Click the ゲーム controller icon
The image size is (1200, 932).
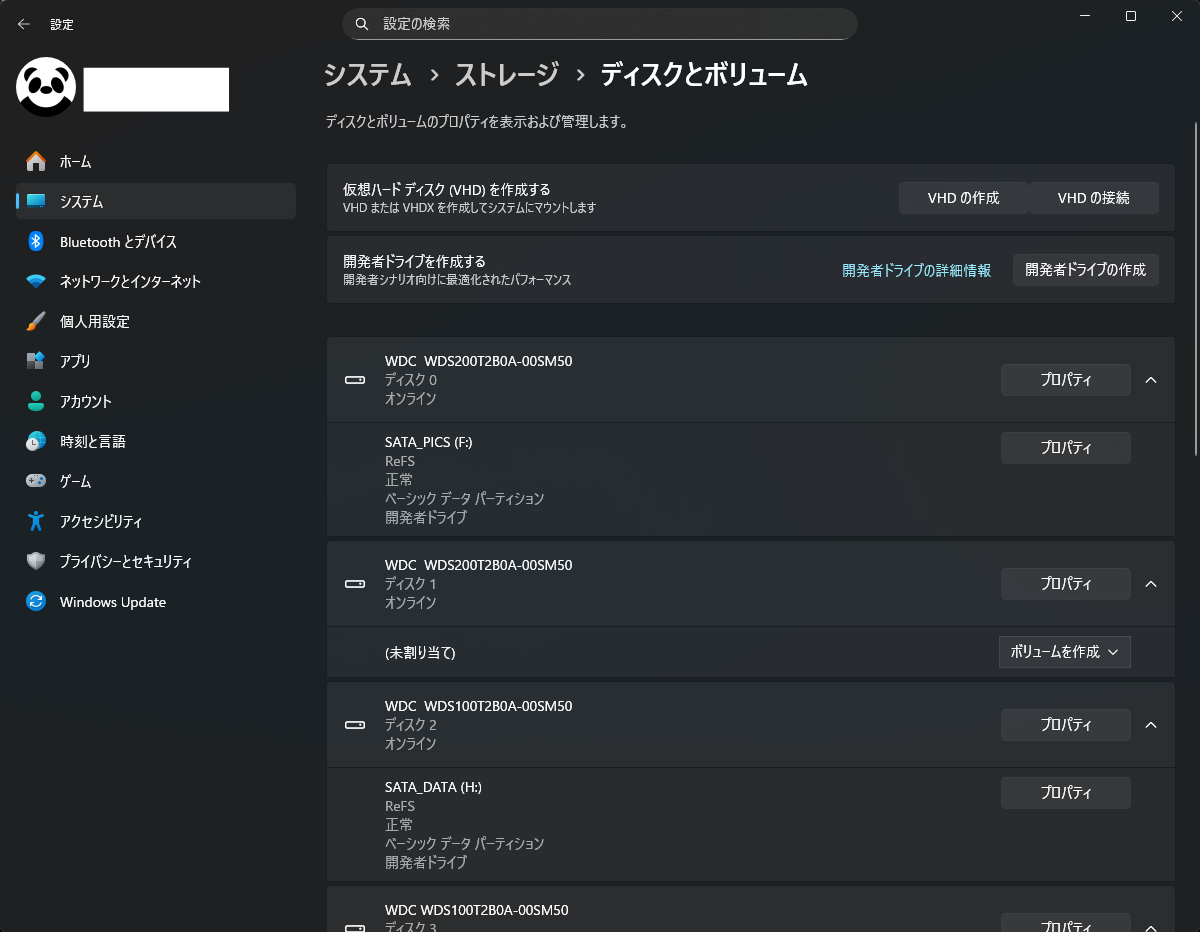click(36, 481)
